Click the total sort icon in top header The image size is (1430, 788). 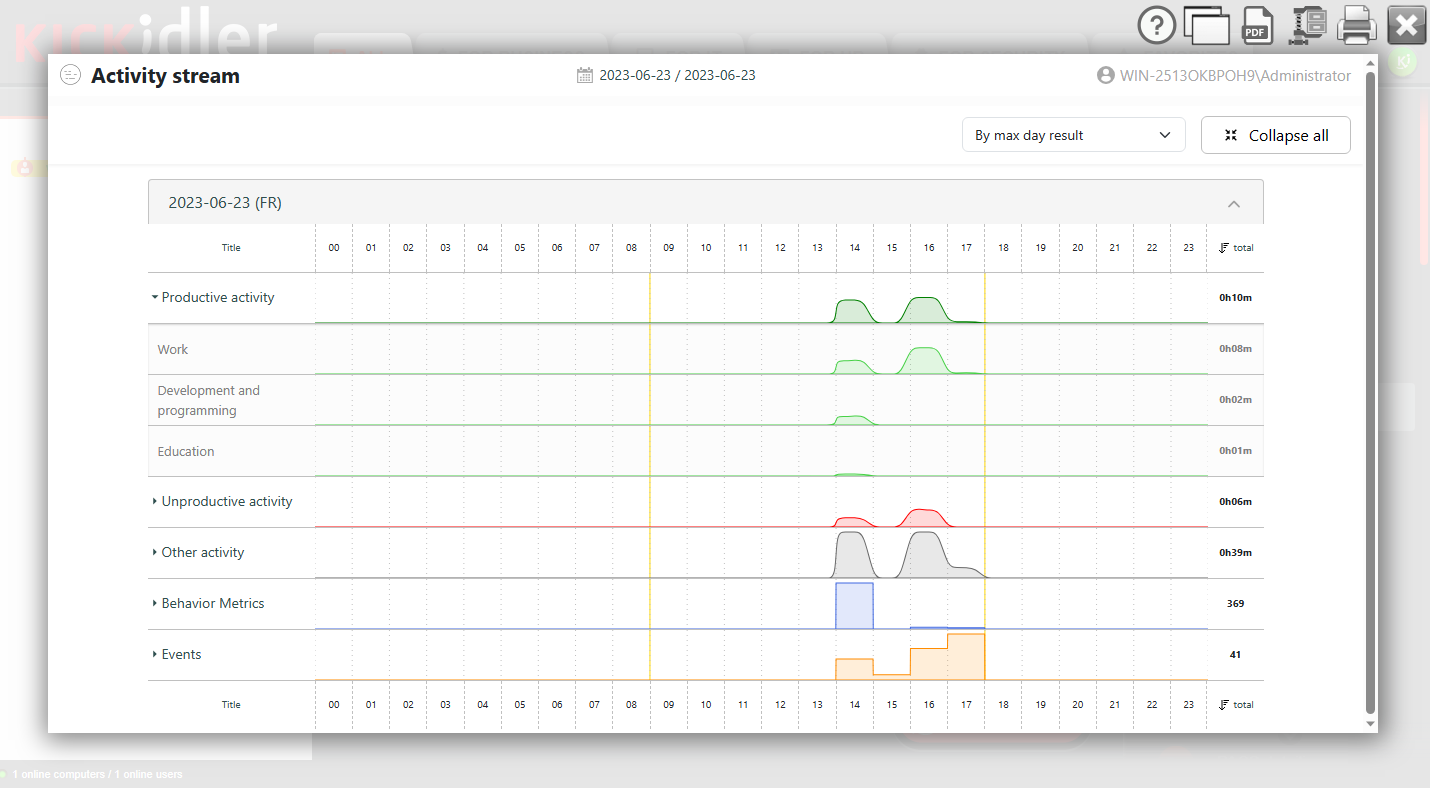click(x=1224, y=248)
